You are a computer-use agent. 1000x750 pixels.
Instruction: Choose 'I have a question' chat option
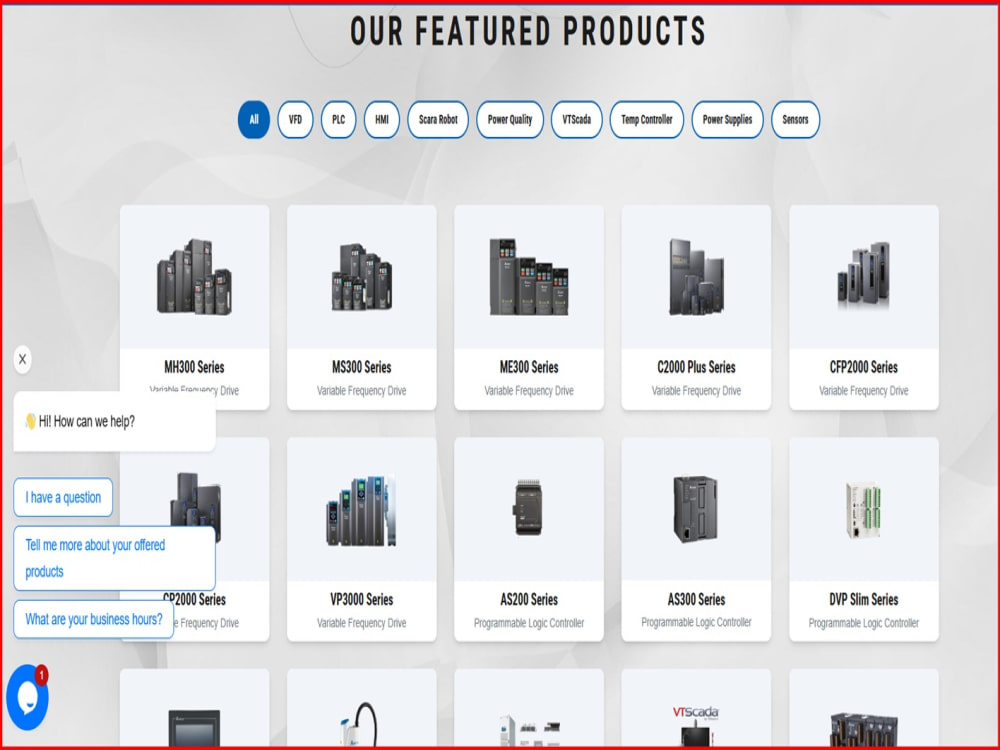click(63, 497)
